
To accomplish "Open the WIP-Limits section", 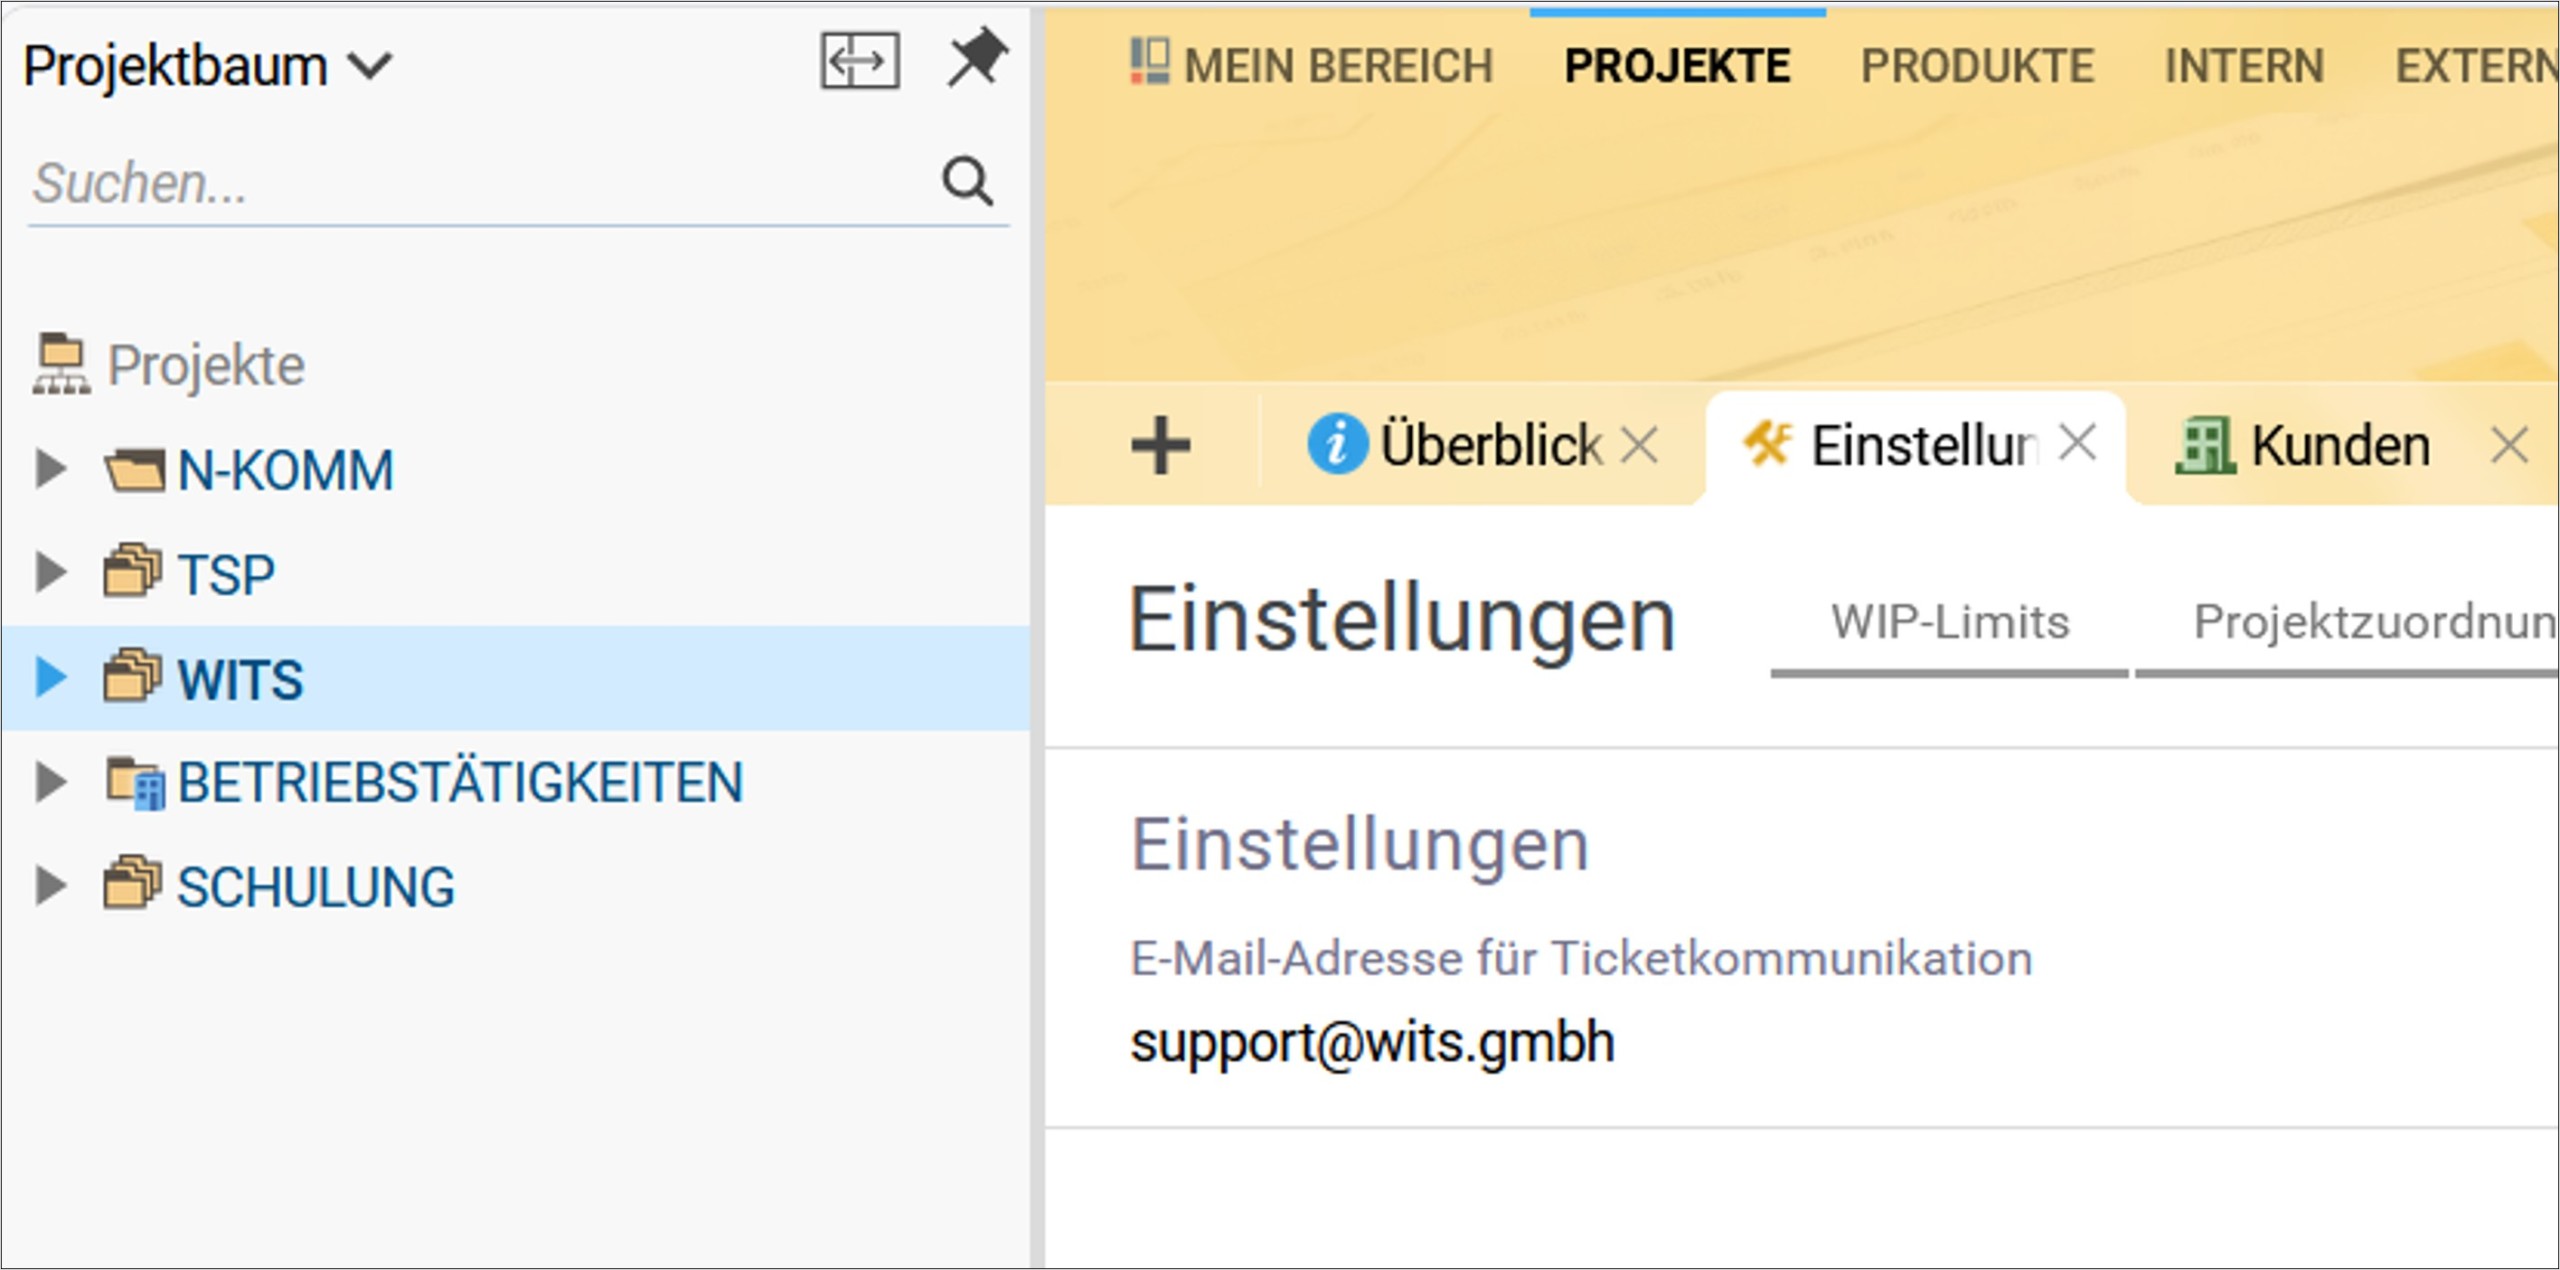I will [x=1949, y=622].
